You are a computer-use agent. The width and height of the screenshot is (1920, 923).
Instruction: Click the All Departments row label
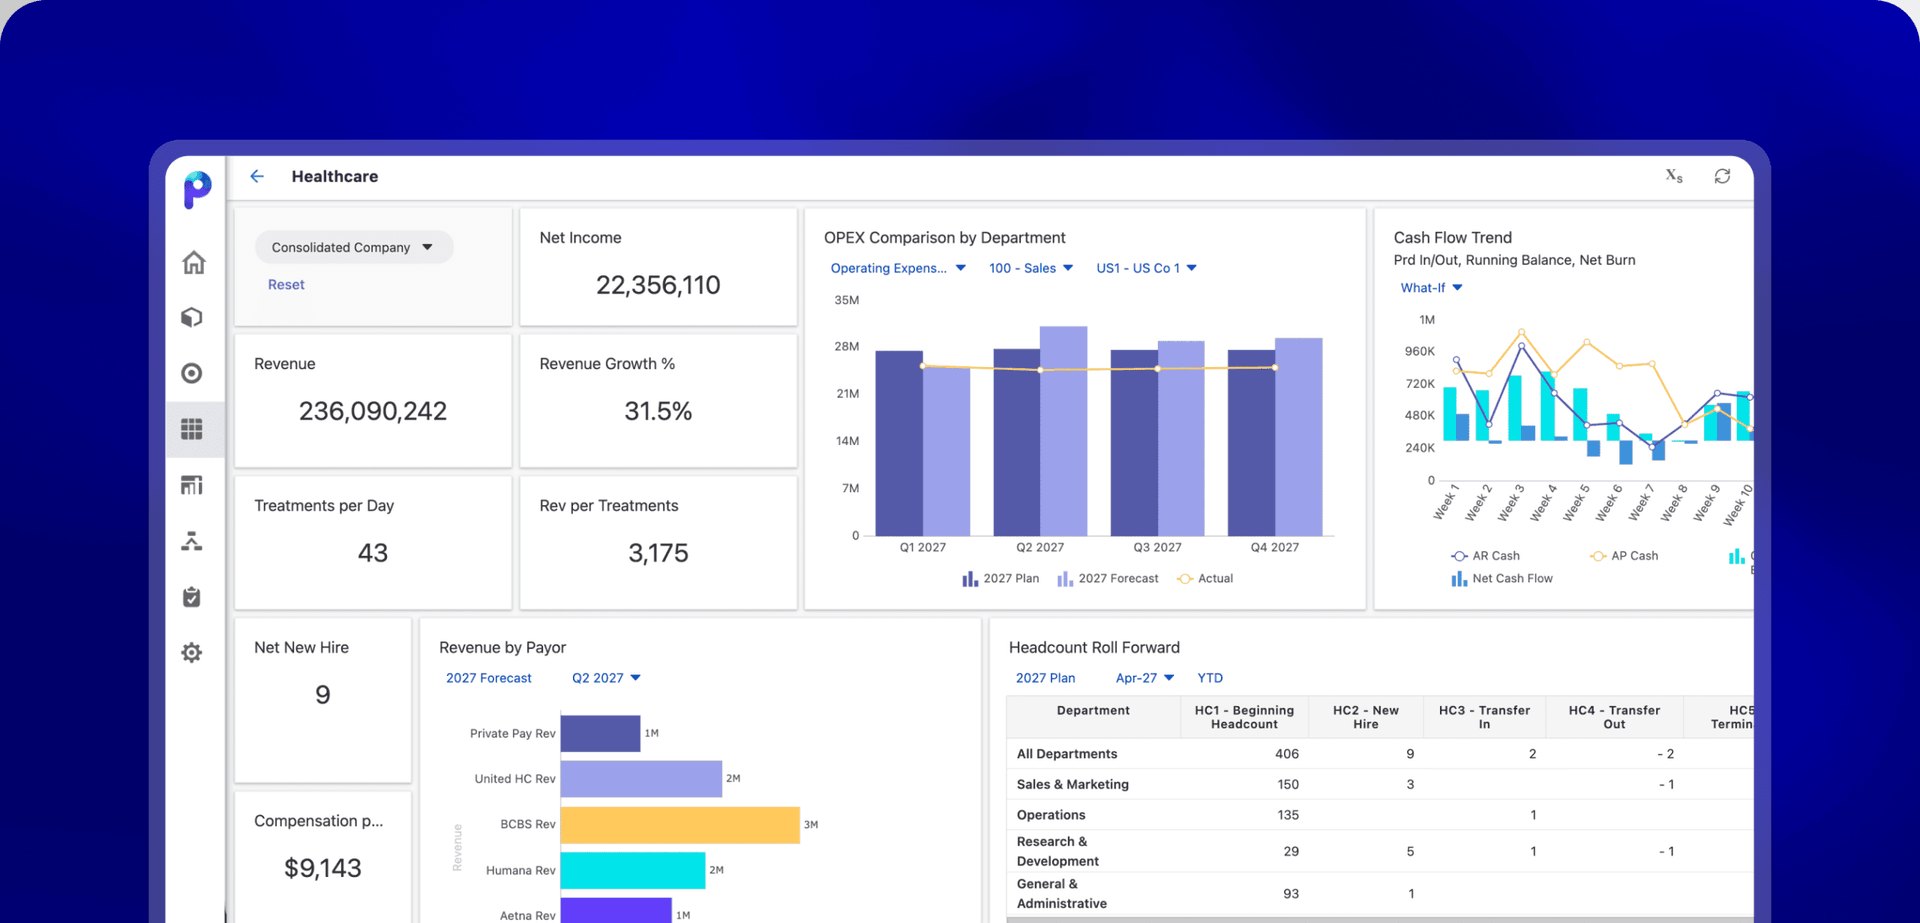tap(1067, 754)
